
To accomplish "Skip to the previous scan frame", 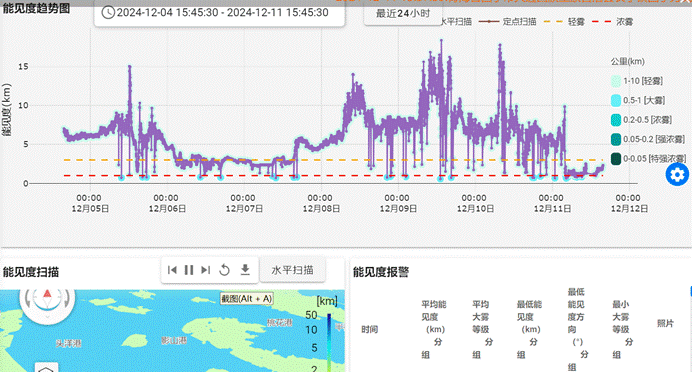I will pyautogui.click(x=172, y=270).
